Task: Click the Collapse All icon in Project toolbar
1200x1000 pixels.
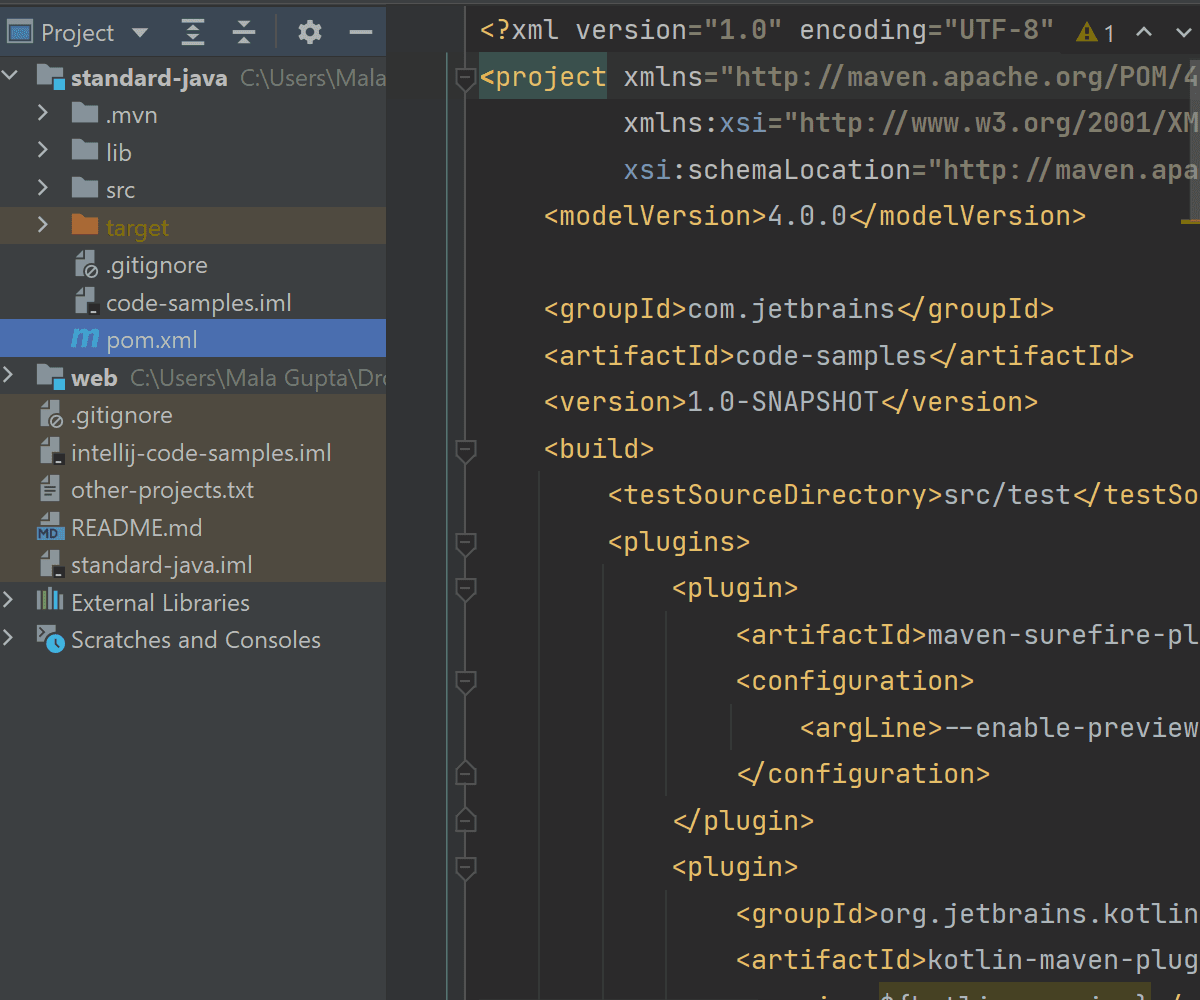Action: [x=244, y=33]
